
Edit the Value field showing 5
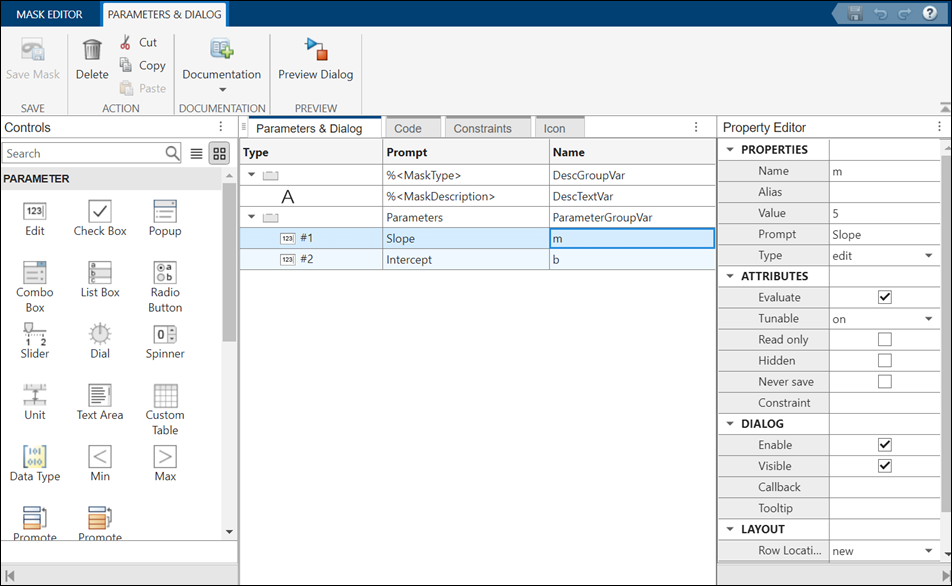[x=885, y=213]
